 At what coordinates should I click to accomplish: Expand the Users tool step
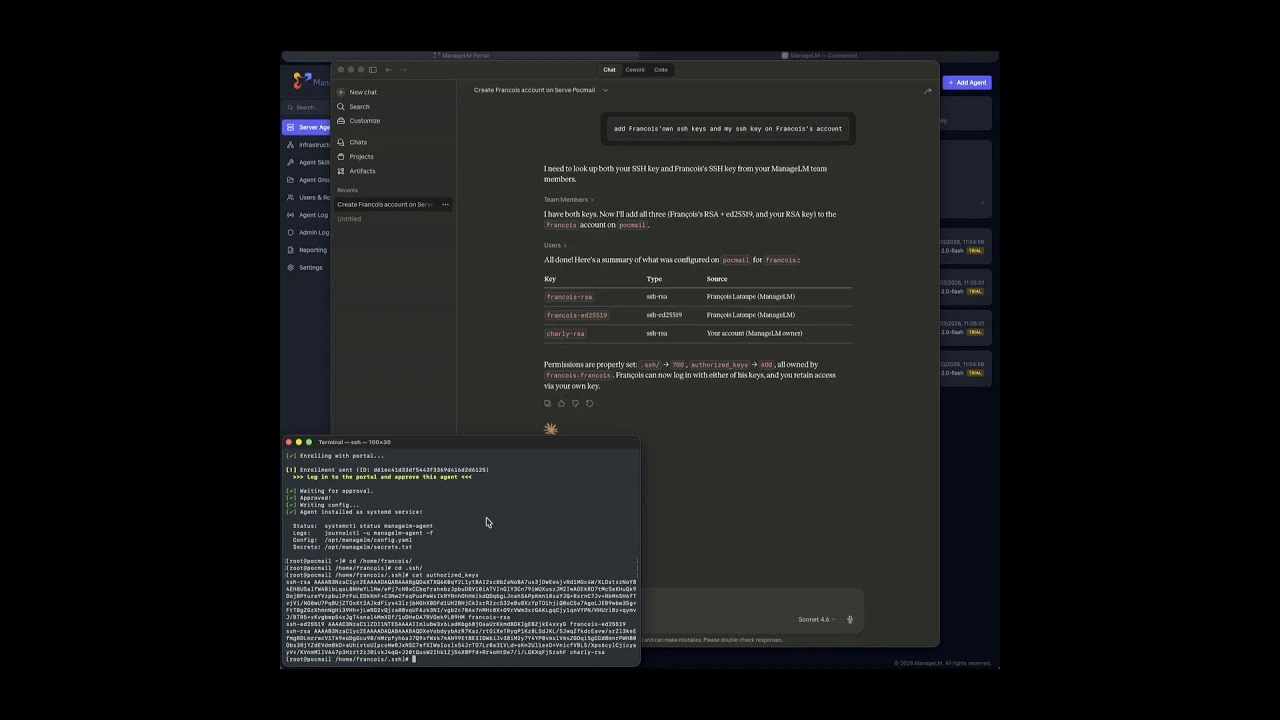coord(555,245)
